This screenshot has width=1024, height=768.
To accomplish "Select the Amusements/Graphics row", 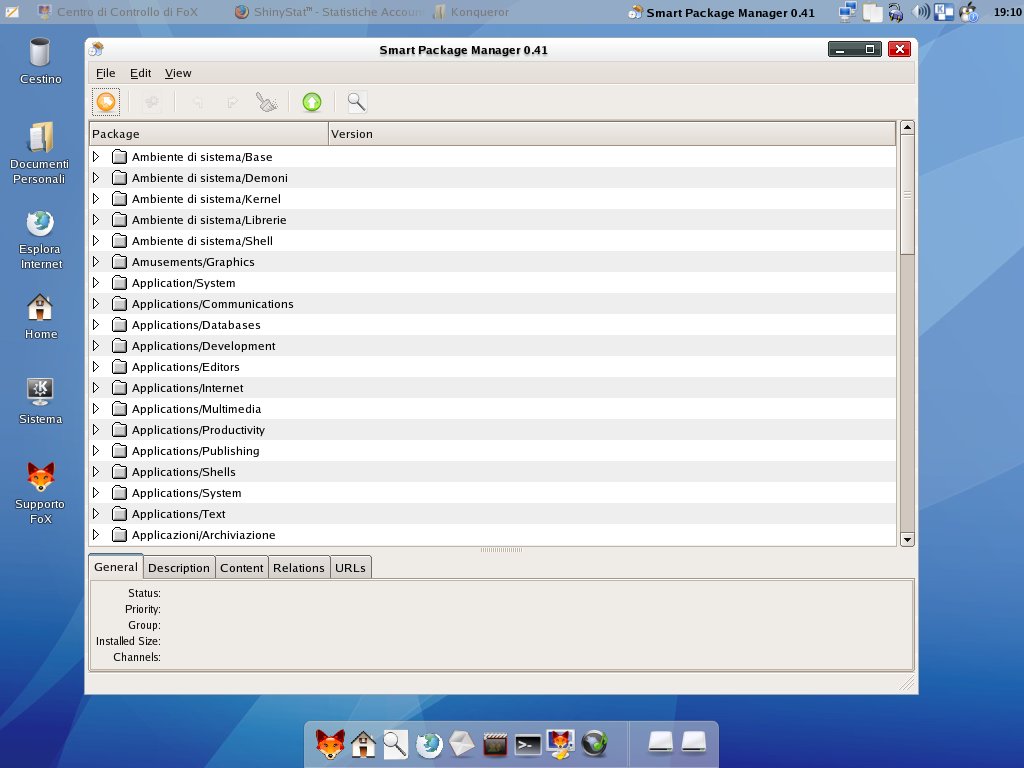I will (x=492, y=262).
